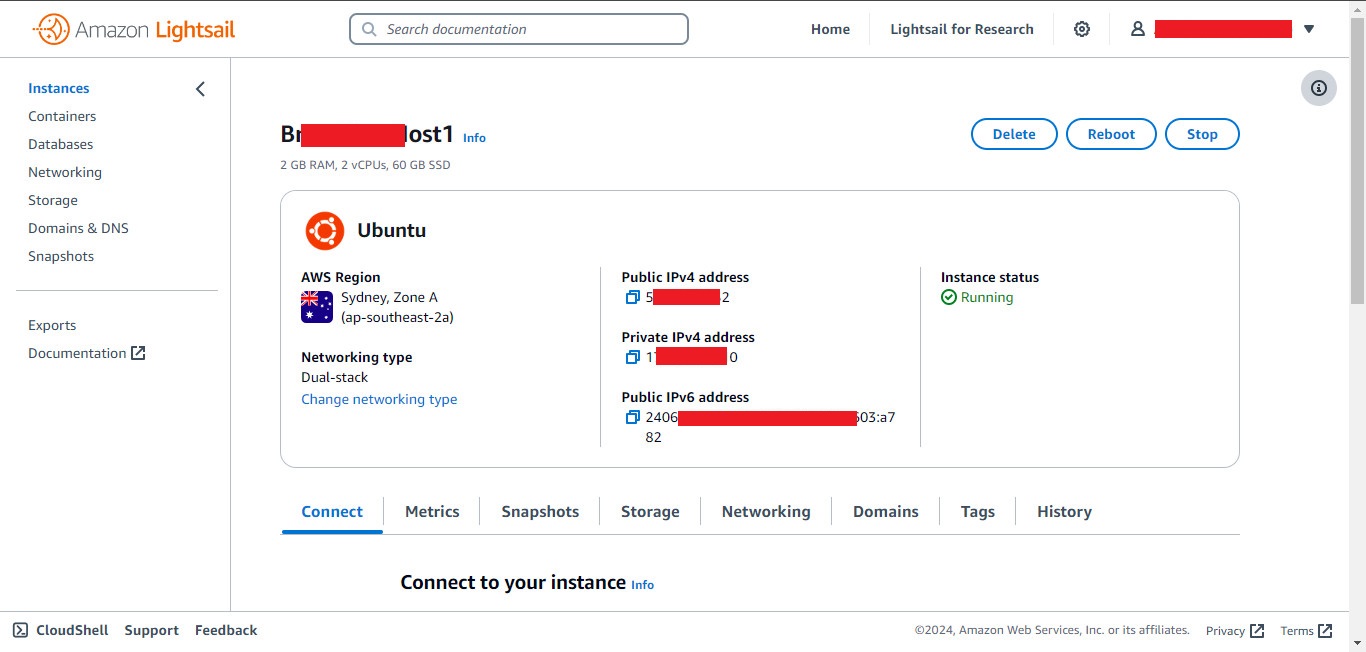Copy the Public IPv4 address

[633, 297]
